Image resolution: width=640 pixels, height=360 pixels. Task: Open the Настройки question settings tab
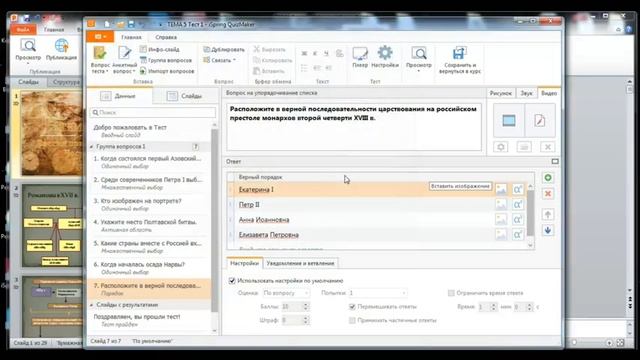(x=244, y=263)
